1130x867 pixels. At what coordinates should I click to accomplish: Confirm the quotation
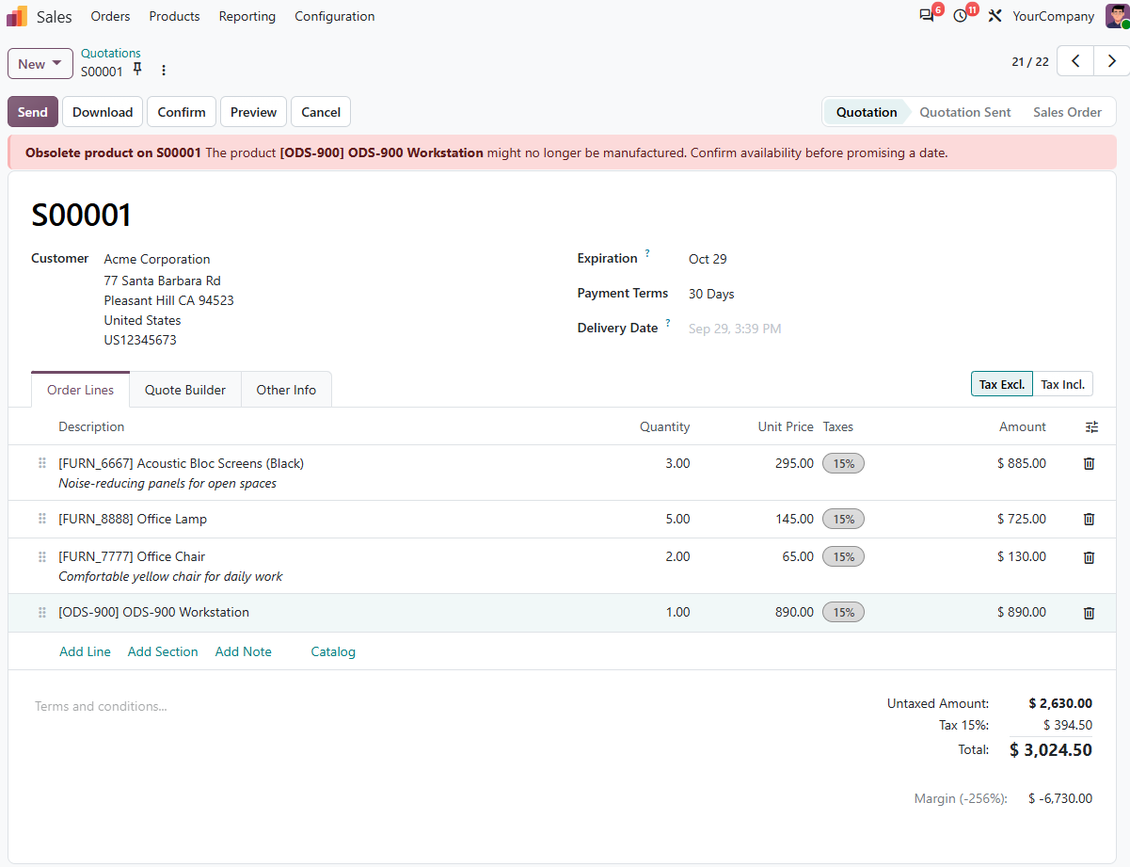point(182,112)
